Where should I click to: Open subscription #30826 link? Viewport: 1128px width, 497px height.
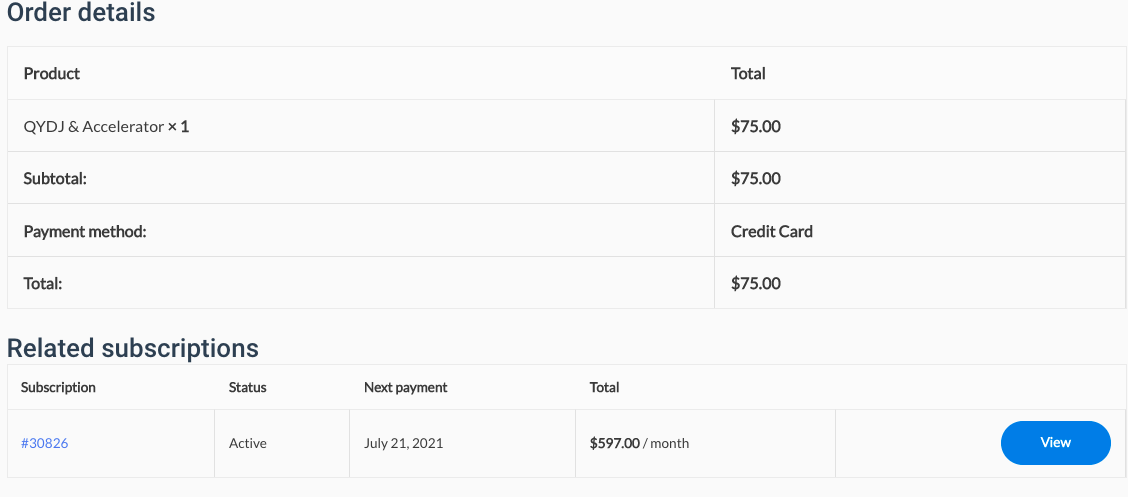[44, 443]
